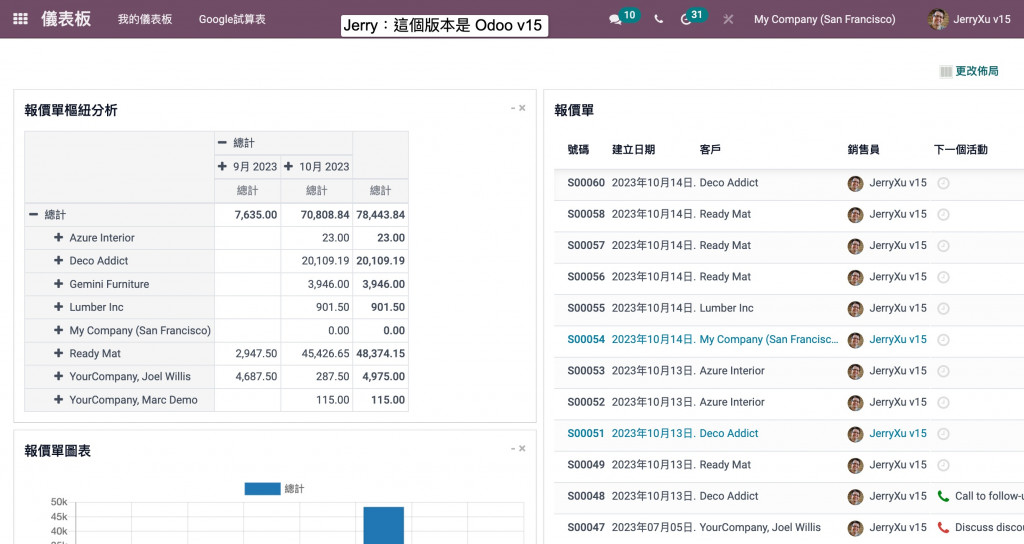Expand the Azure Interior pivot row

tap(58, 238)
